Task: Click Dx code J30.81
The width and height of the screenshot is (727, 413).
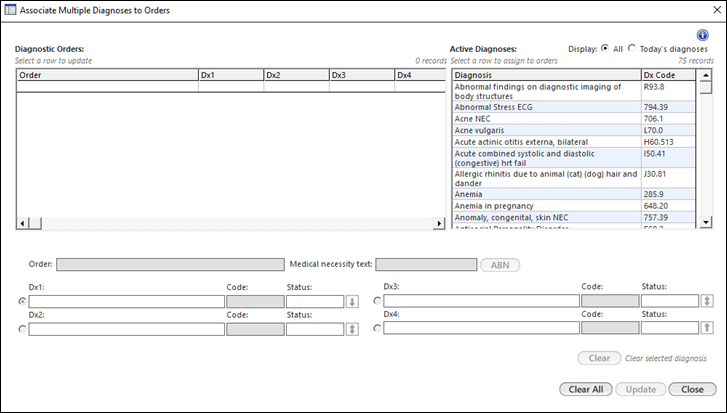Action: 655,174
